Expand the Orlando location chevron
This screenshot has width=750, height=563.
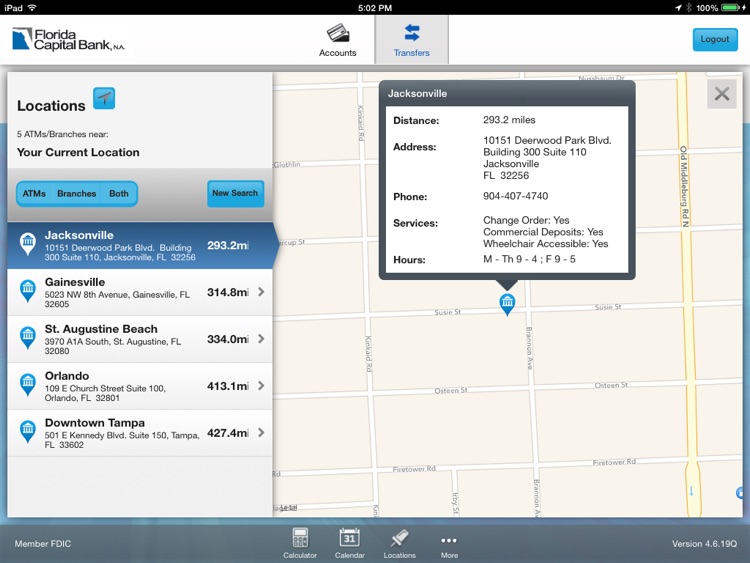point(261,386)
